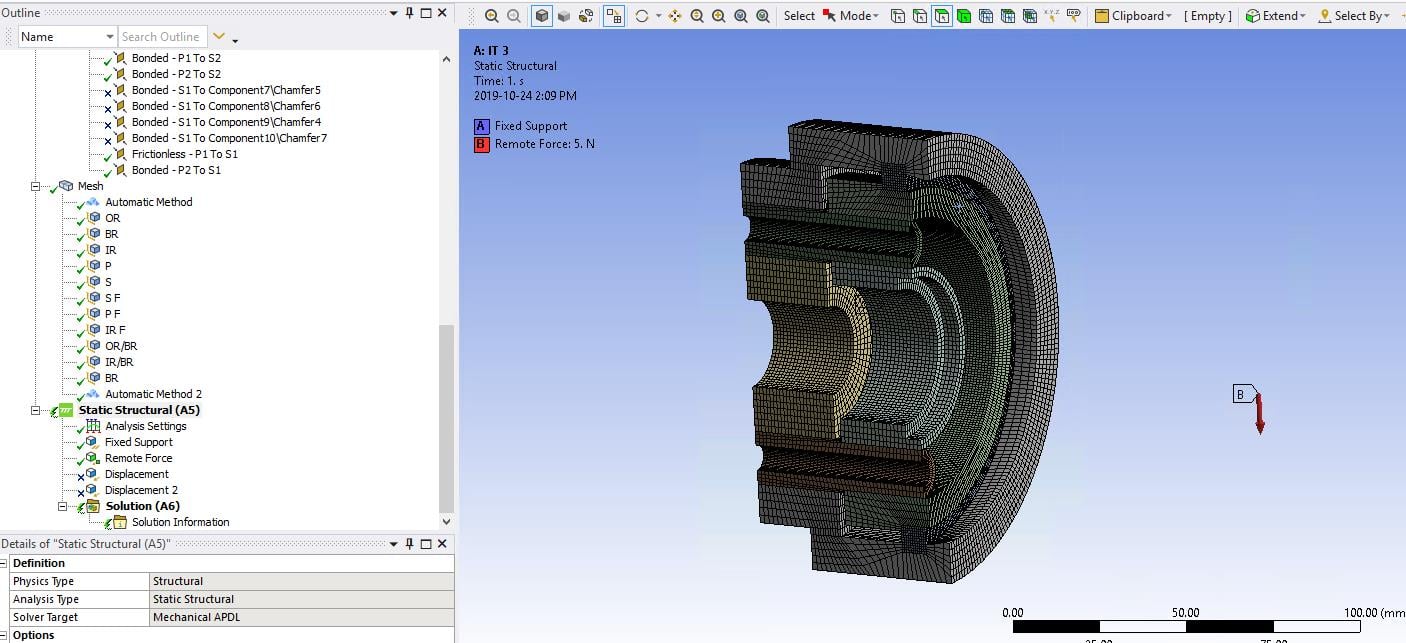Open the Name filter dropdown
Screen dimensions: 1406x643
(x=110, y=37)
